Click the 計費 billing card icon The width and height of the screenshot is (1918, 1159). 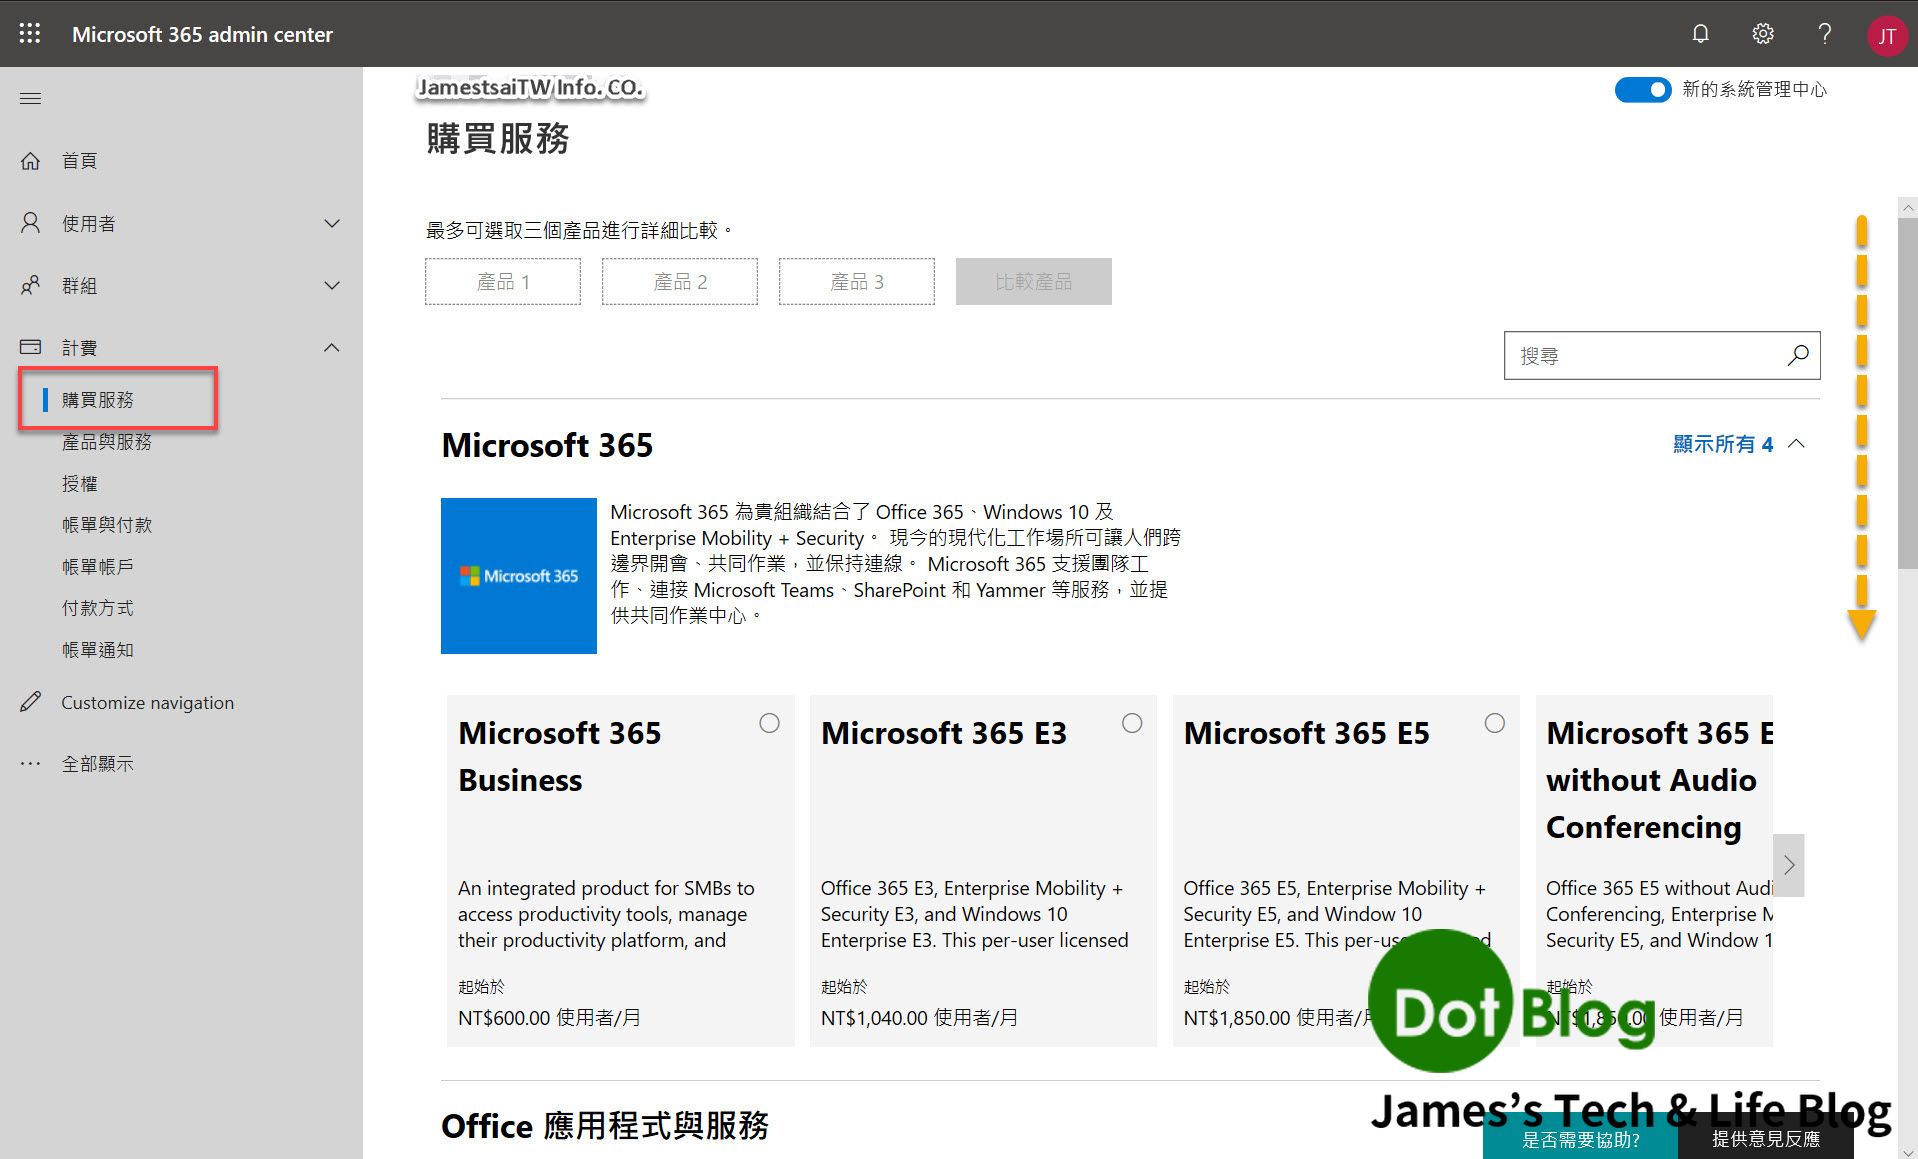[x=31, y=347]
